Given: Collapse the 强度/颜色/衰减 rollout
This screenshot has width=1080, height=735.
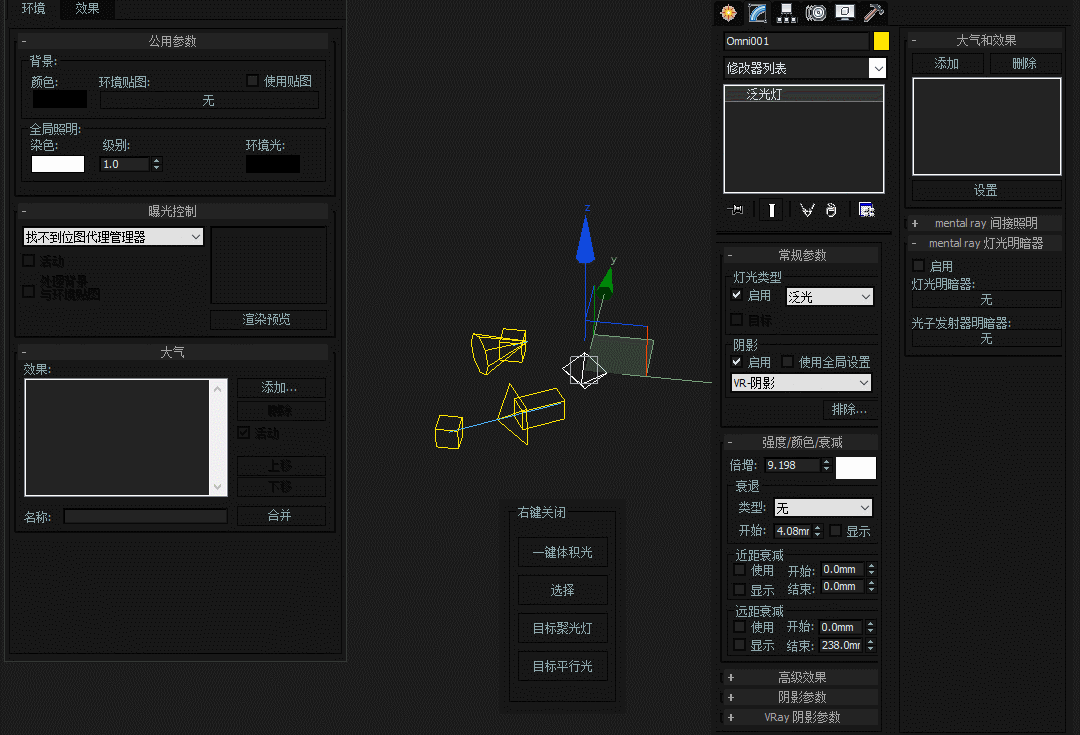Looking at the screenshot, I should 802,442.
